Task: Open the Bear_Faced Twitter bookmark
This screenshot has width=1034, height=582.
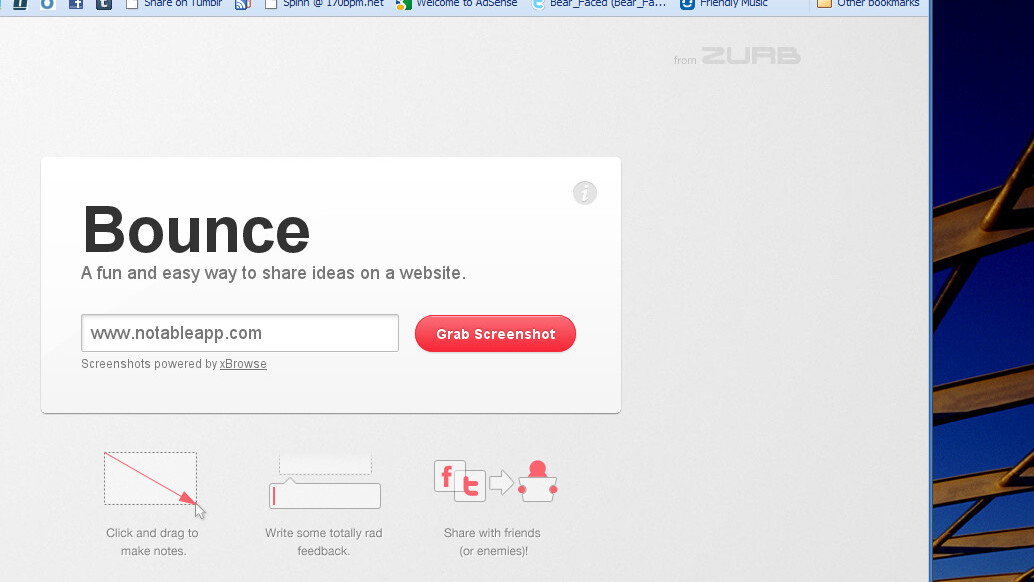Action: 599,4
